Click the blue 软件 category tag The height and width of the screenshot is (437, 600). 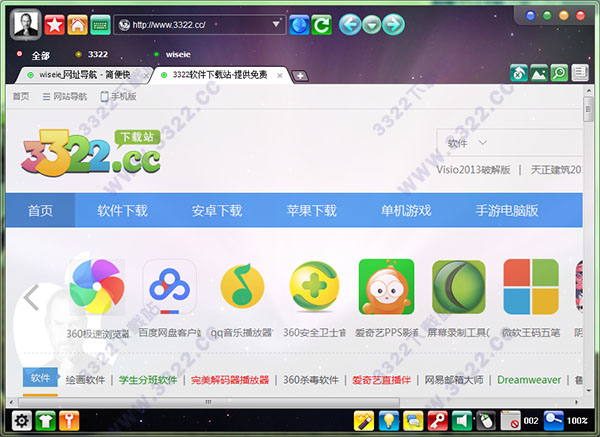[40, 378]
